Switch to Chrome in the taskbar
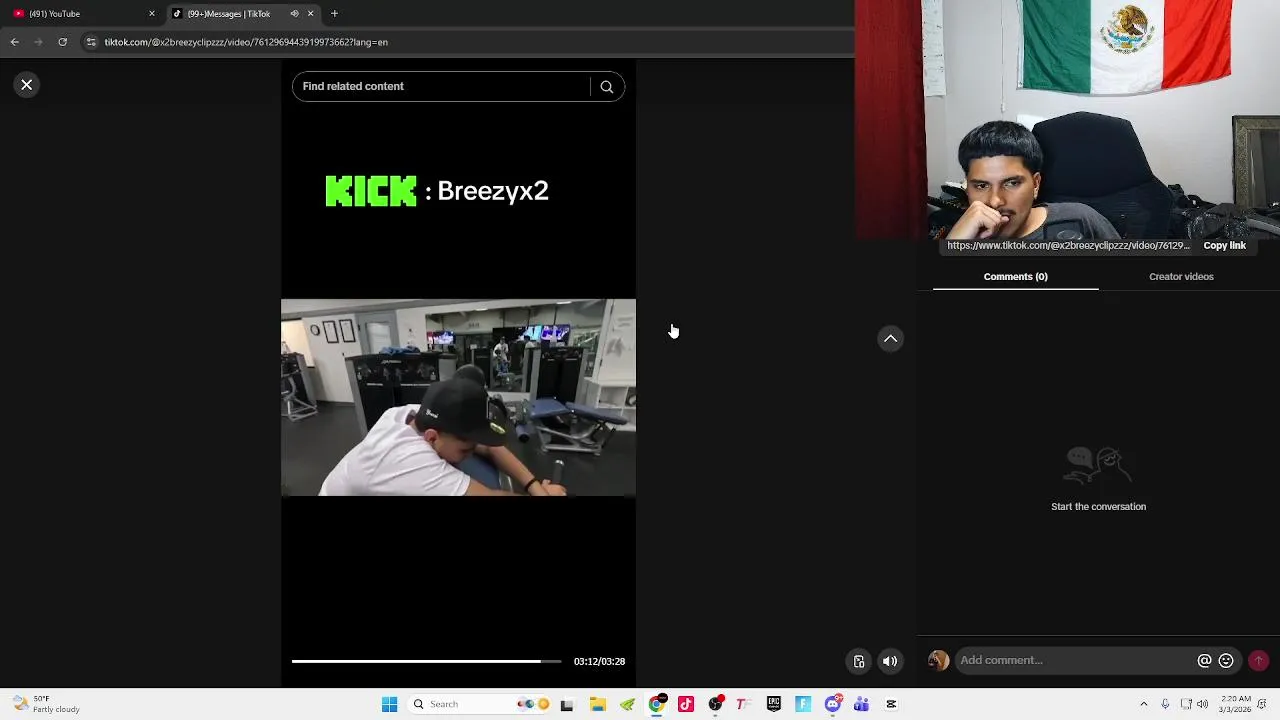The image size is (1280, 720). 656,704
